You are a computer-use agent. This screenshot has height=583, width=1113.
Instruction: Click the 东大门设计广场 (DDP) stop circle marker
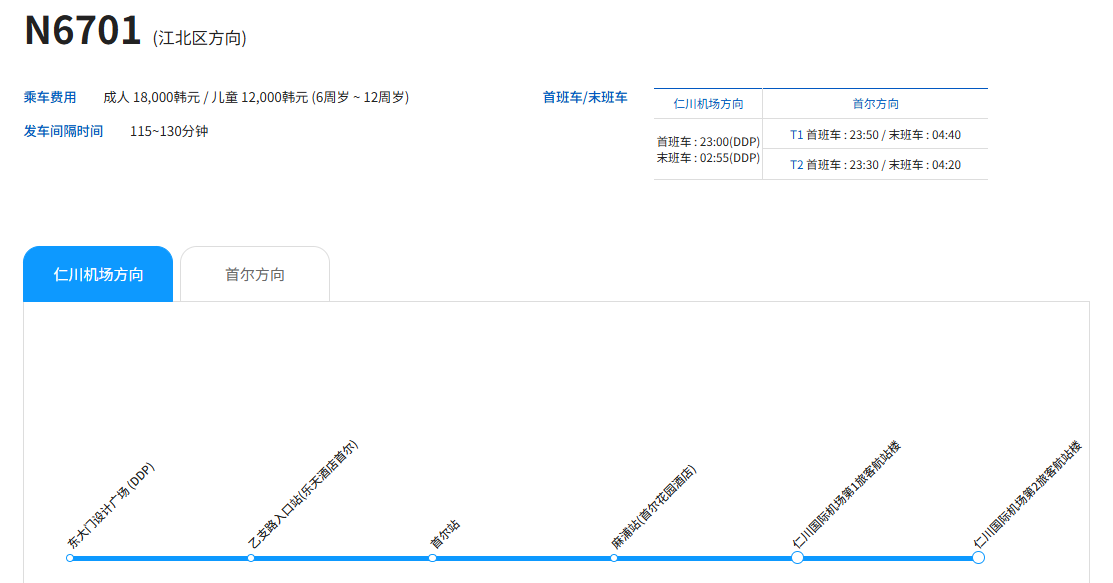click(x=70, y=558)
